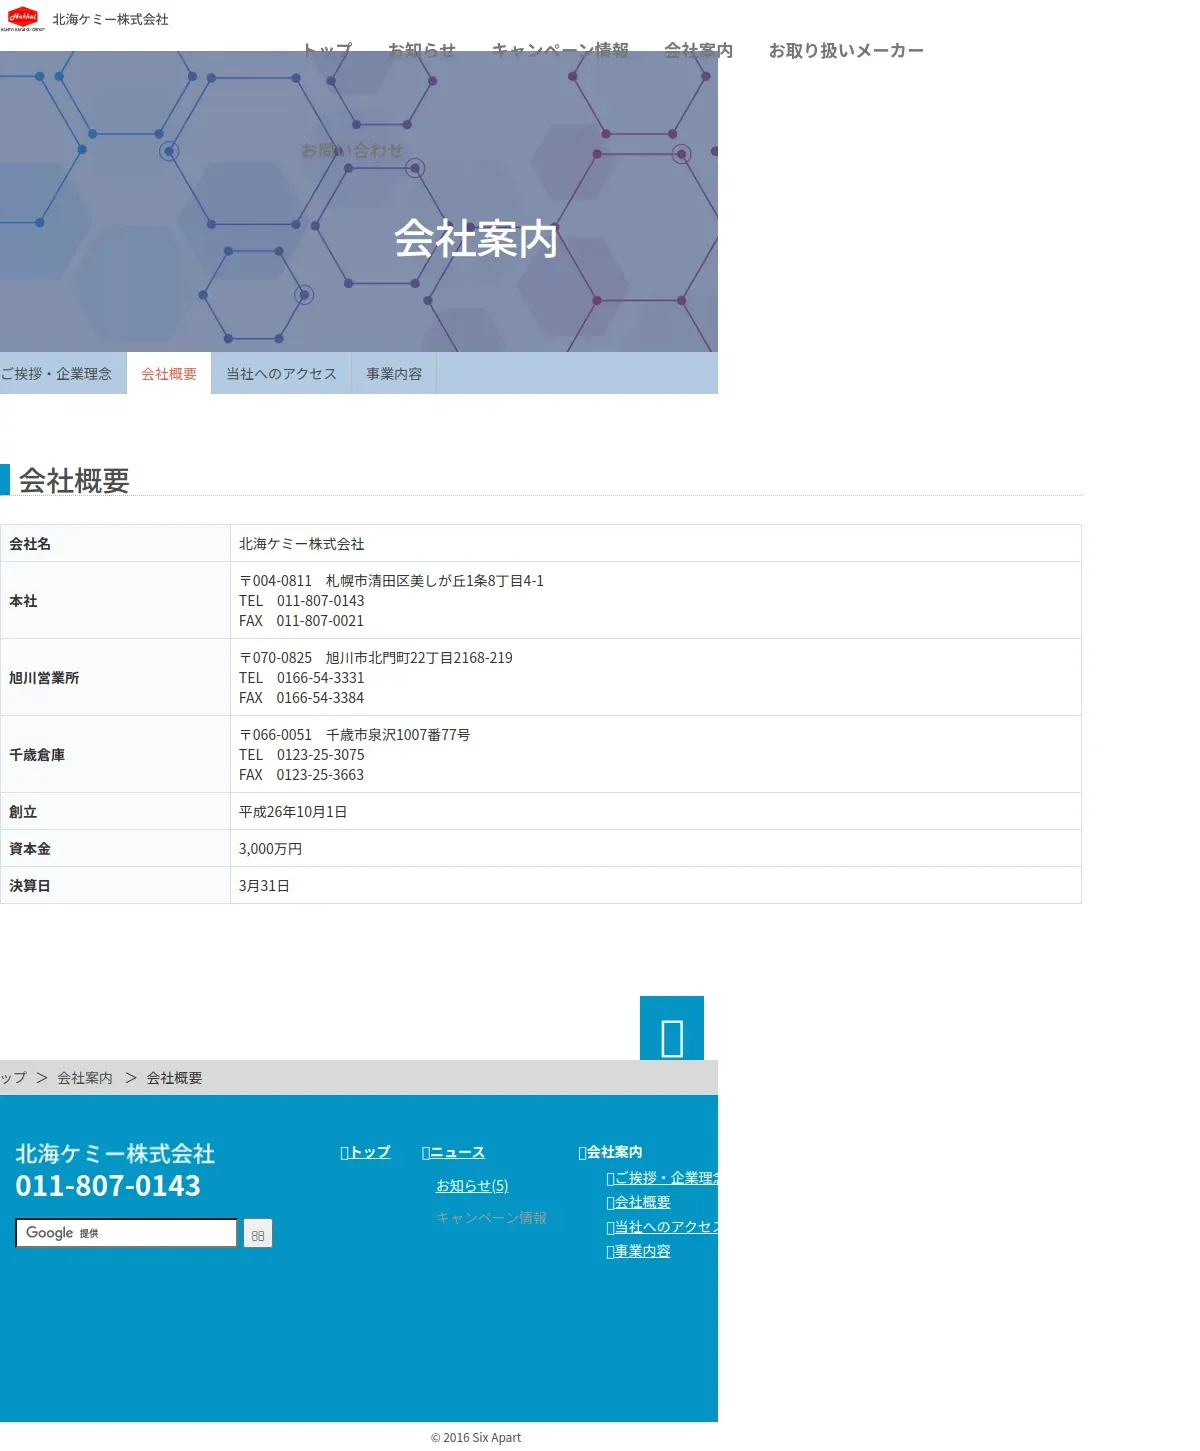1200x1451 pixels.
Task: Click footer company name 北海ケミー株式会社
Action: [115, 1154]
